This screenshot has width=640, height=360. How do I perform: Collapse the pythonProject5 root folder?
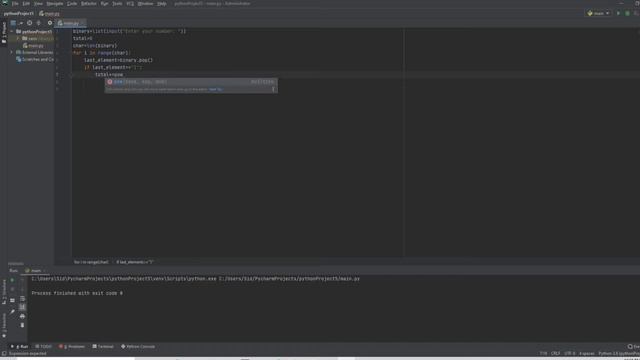click(12, 31)
